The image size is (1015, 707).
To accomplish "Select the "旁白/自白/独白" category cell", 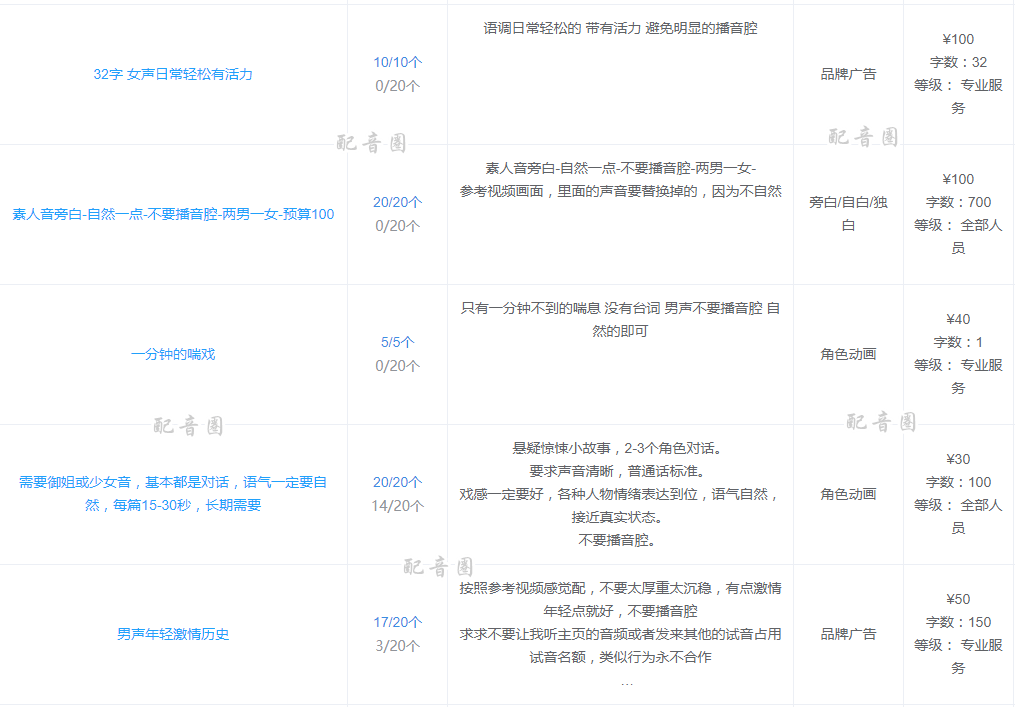I will coord(848,214).
